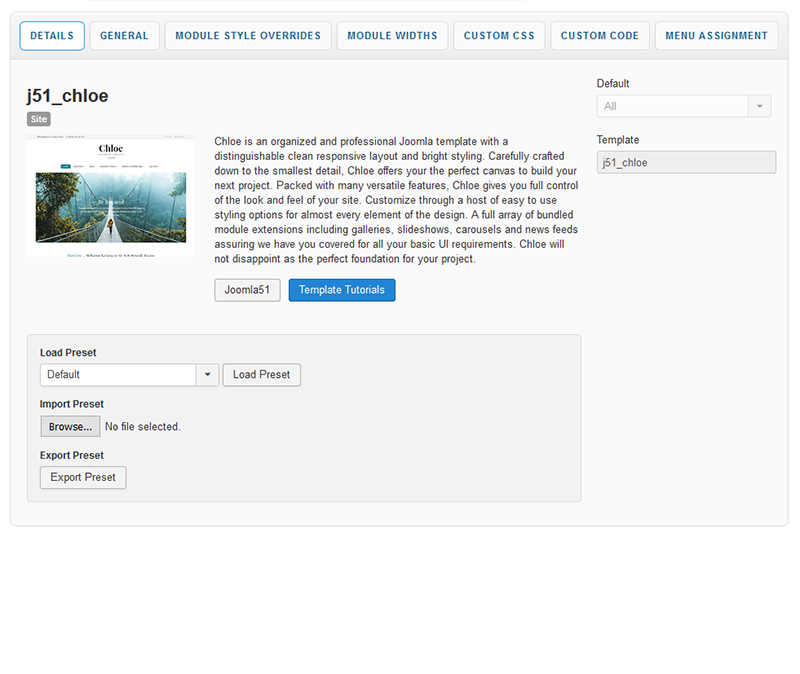Switch to the Details tab
Screen dimensions: 800x674
pos(52,36)
